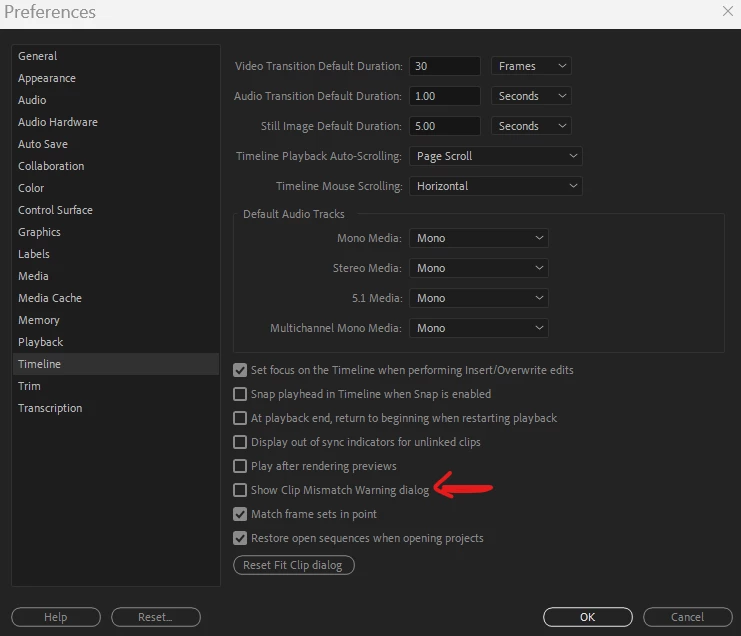The height and width of the screenshot is (636, 741).
Task: Enable Play after rendering previews
Action: tap(240, 466)
